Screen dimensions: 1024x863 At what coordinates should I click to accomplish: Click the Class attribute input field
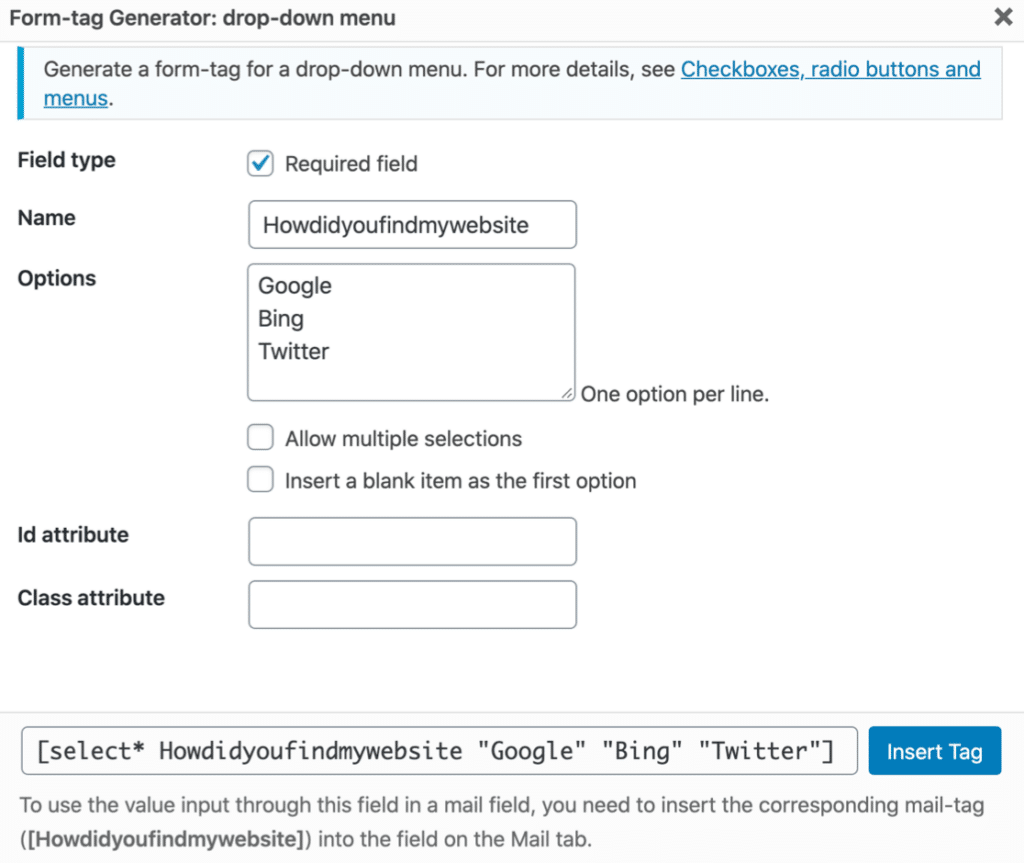pyautogui.click(x=412, y=604)
